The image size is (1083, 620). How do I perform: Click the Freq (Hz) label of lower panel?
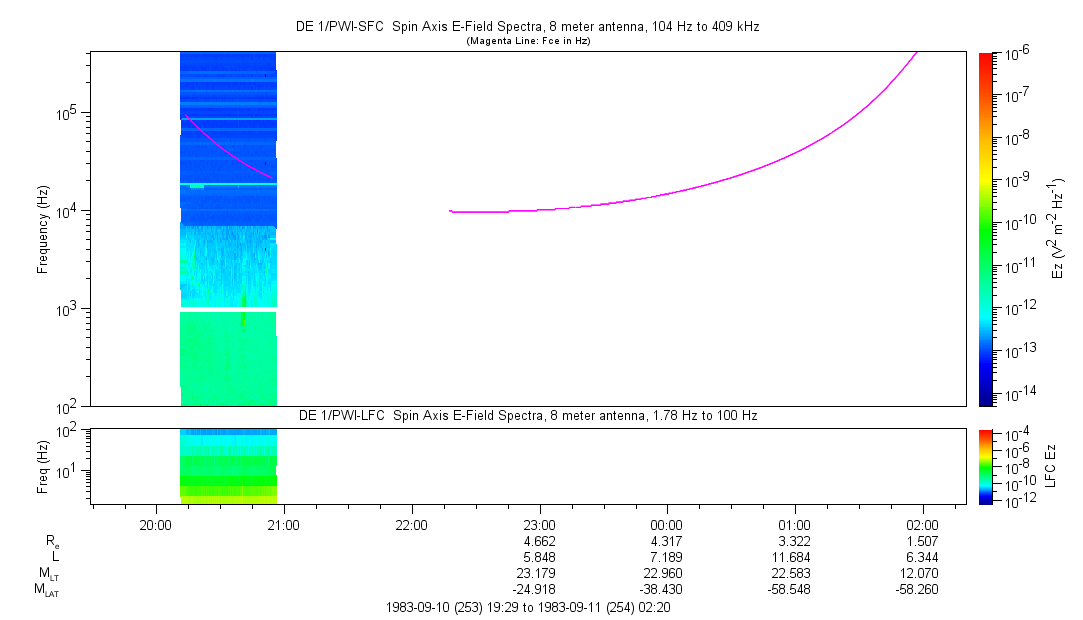click(x=44, y=466)
